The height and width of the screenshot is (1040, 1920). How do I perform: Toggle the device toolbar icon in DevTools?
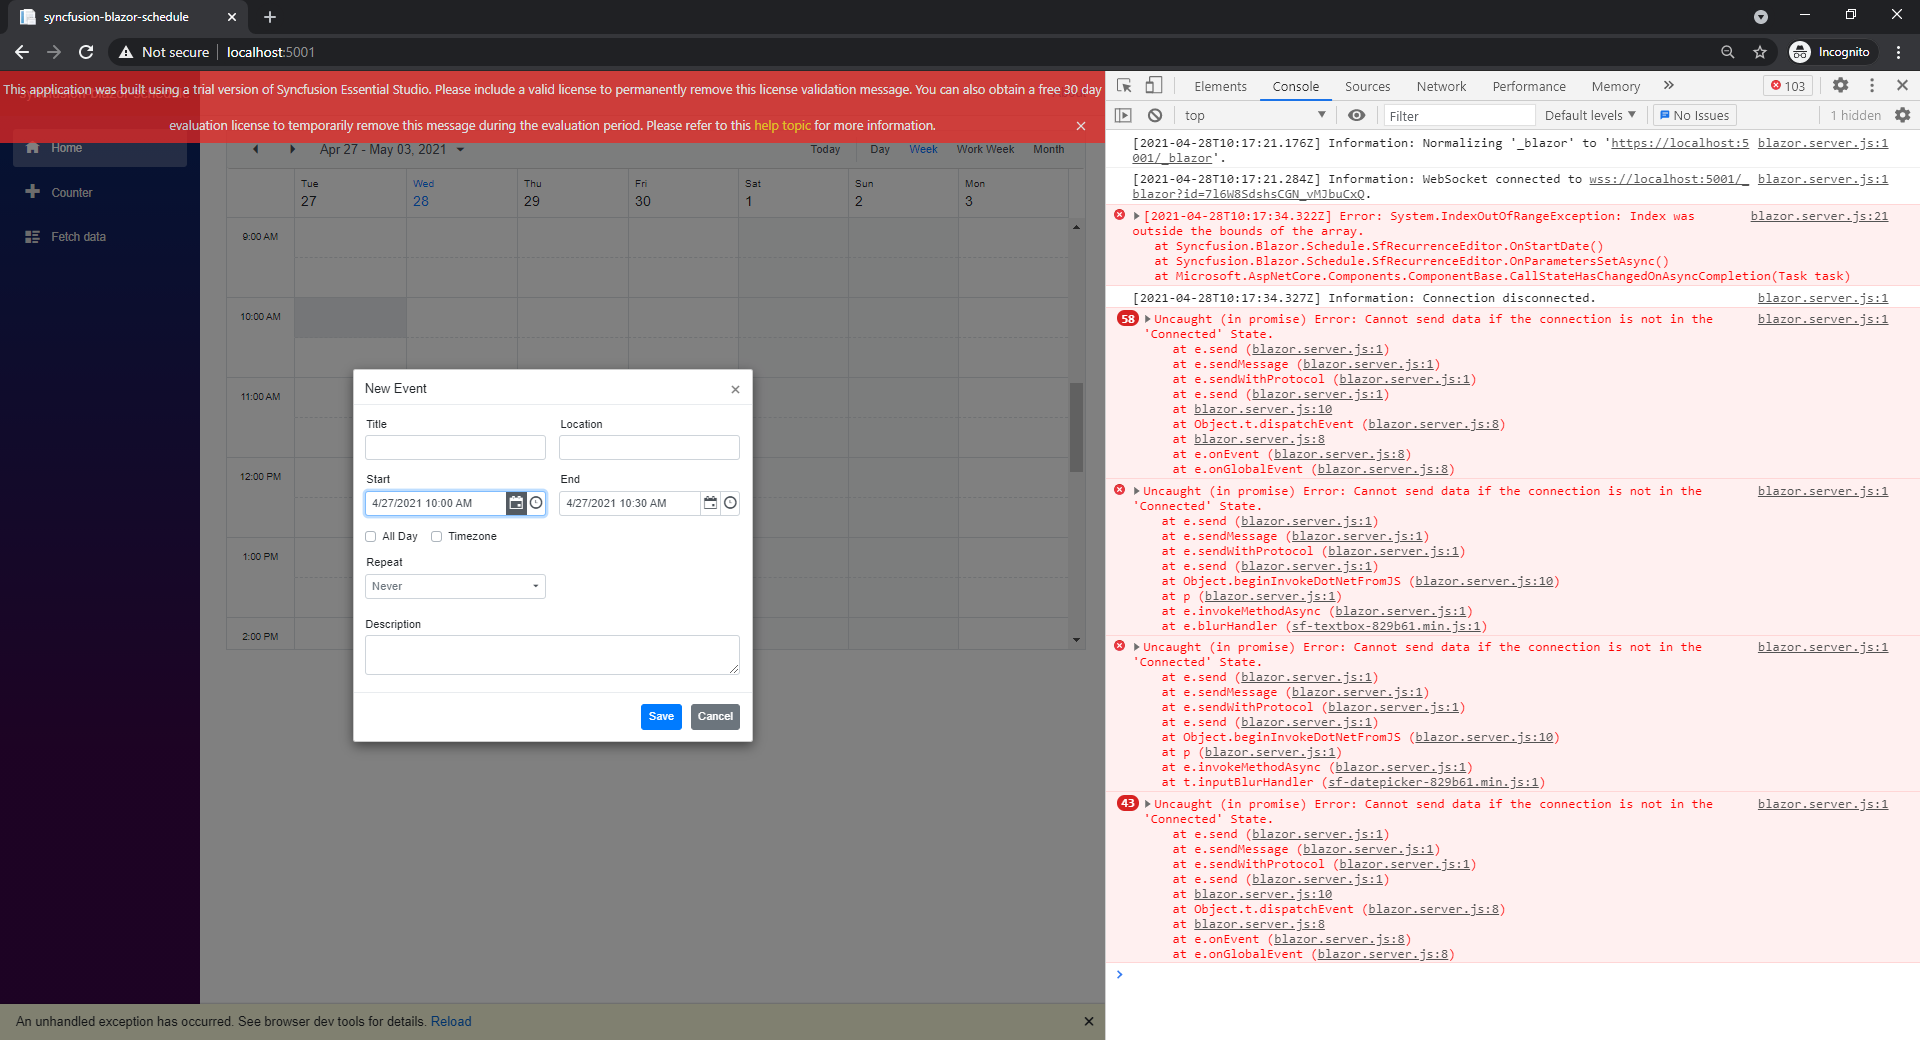(1153, 86)
